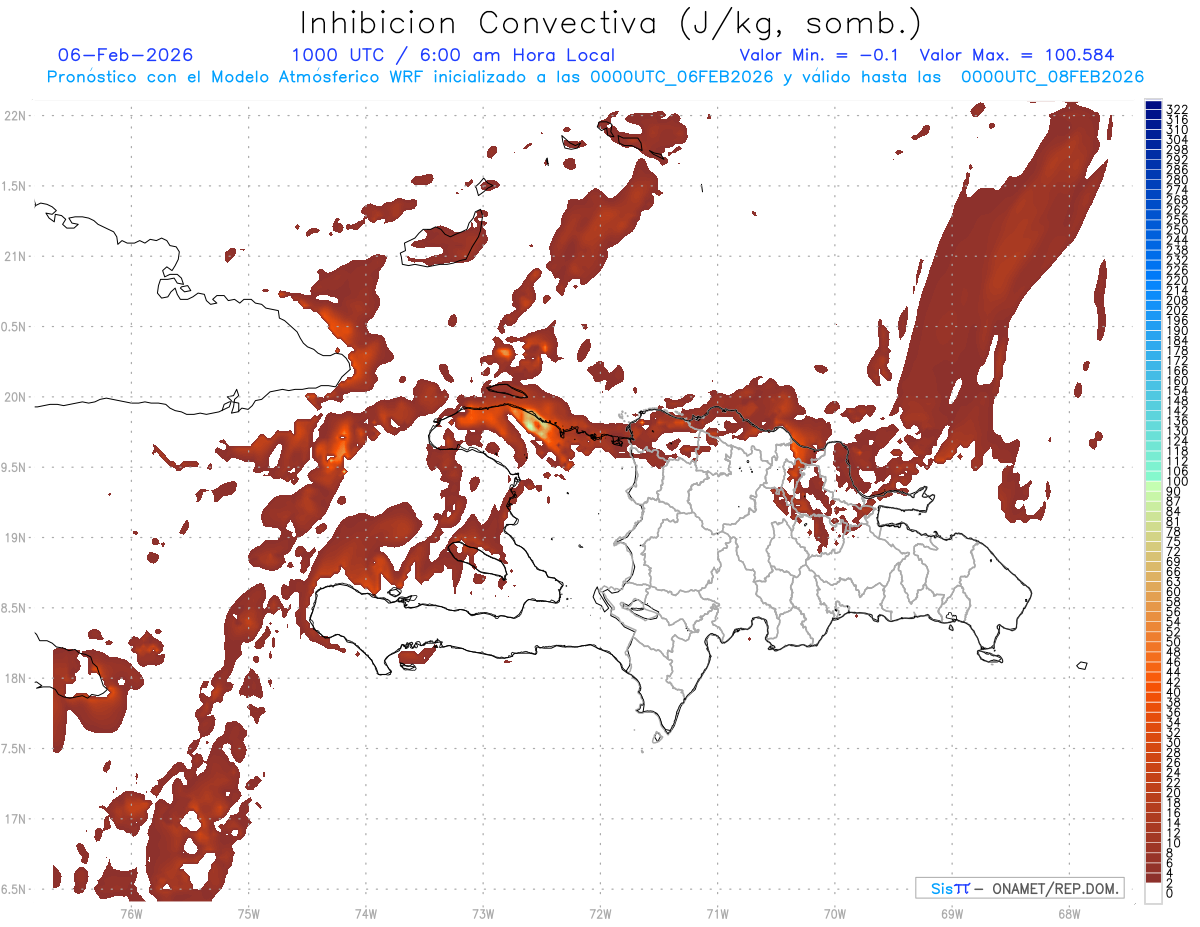Image resolution: width=1200 pixels, height=927 pixels.
Task: Click the '6.5N' half-degree latitude label
Action: (15, 889)
